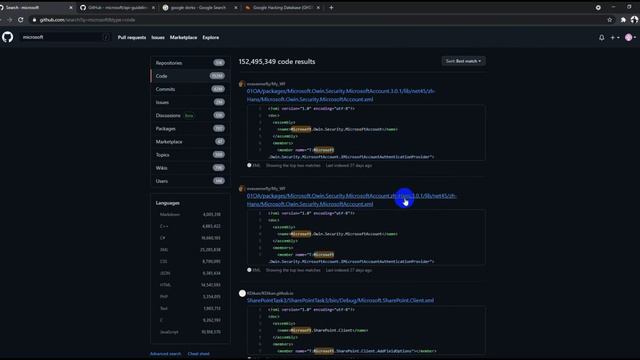
Task: Filter results by C# language
Action: [x=190, y=238]
